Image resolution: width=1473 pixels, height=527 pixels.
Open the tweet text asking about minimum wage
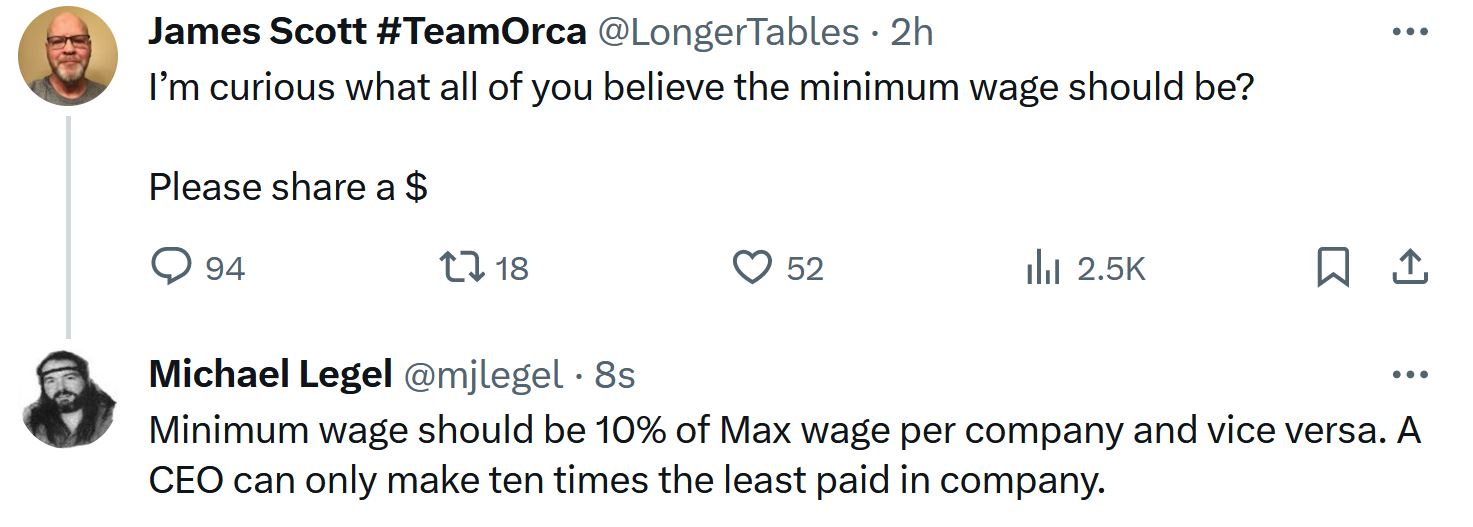(x=701, y=88)
